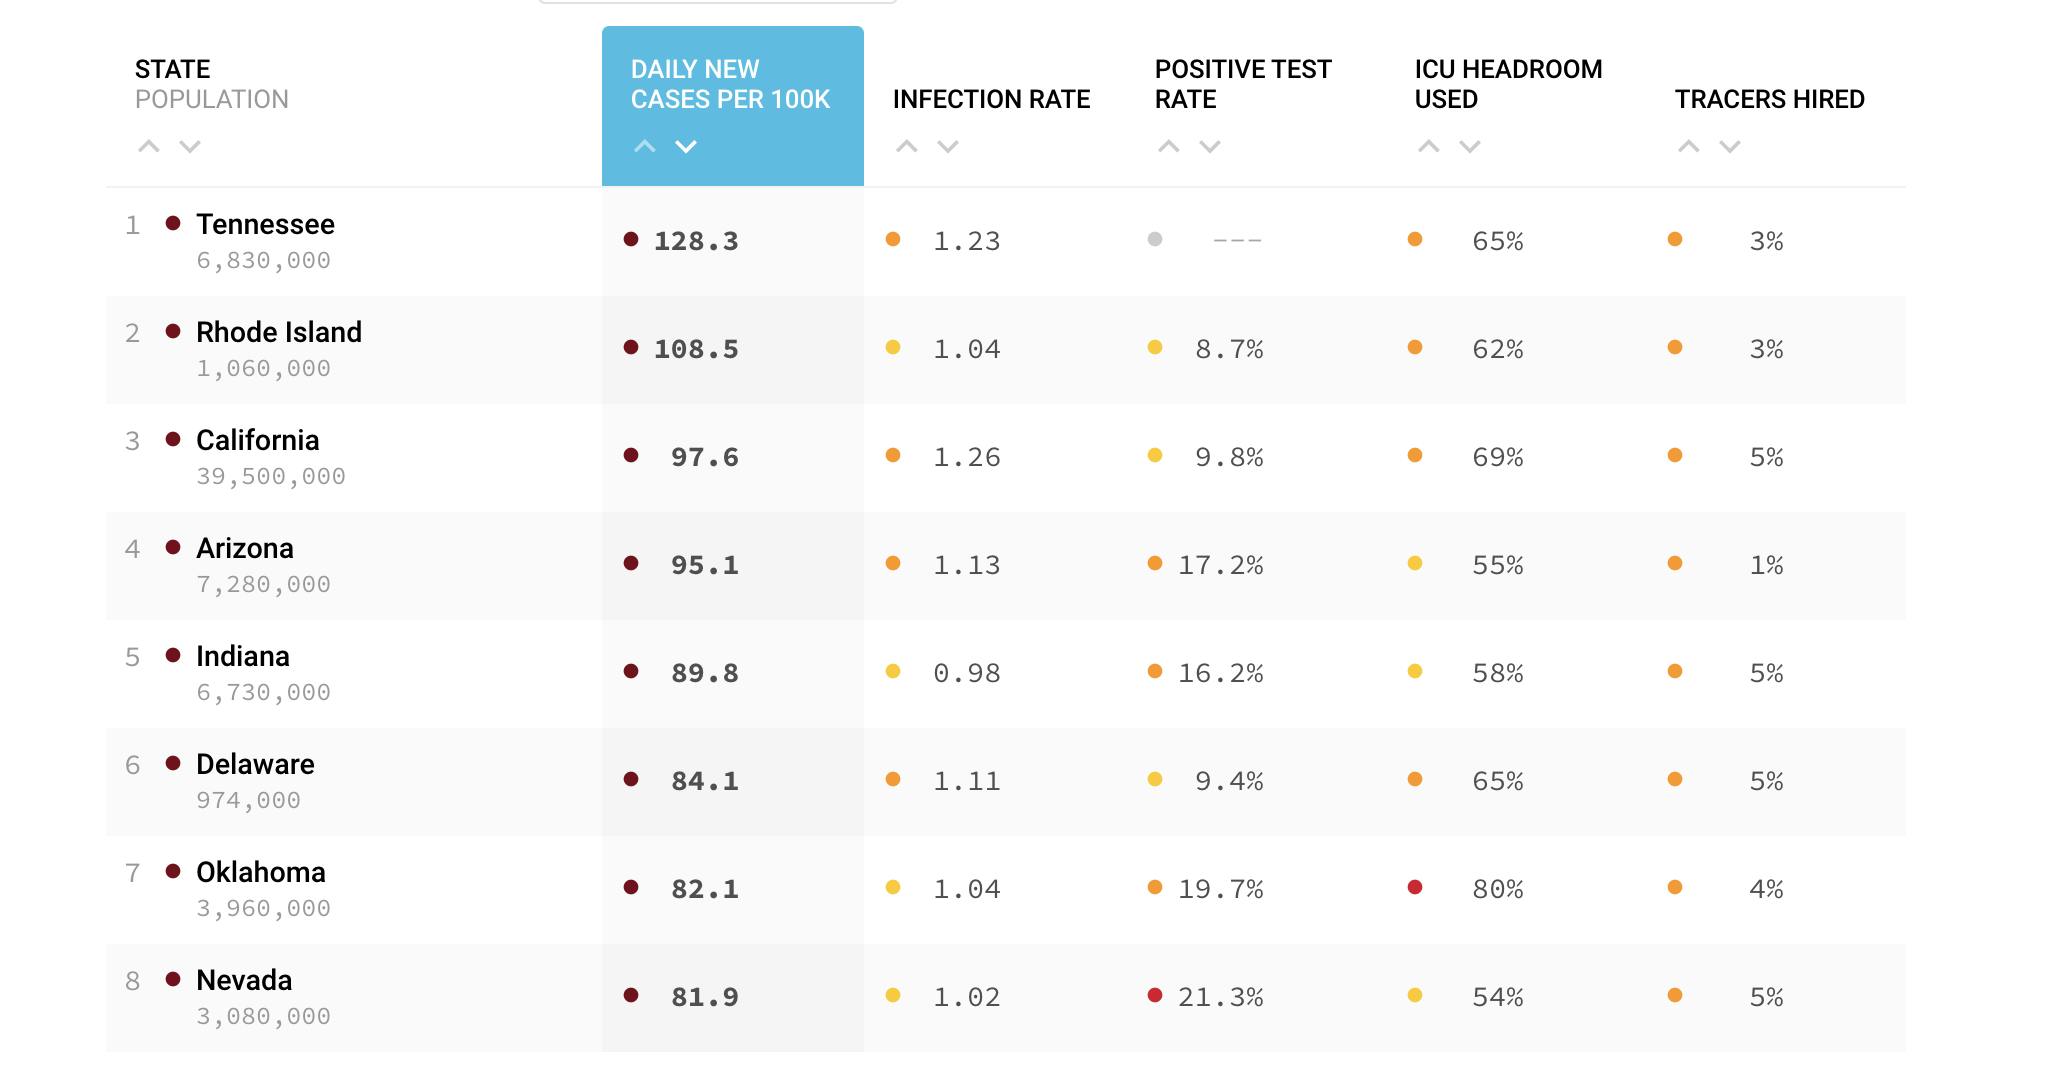Click Oklahoma's red ICU headroom dot
2046x1078 pixels.
pos(1415,887)
